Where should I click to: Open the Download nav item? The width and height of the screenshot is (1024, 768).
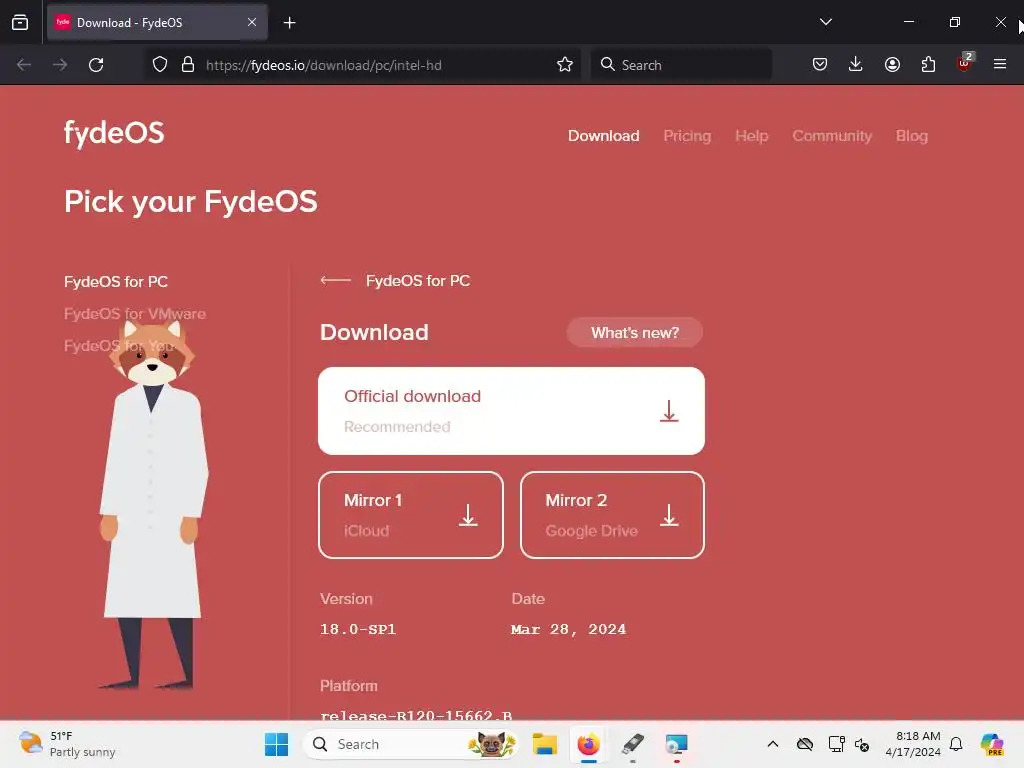603,136
